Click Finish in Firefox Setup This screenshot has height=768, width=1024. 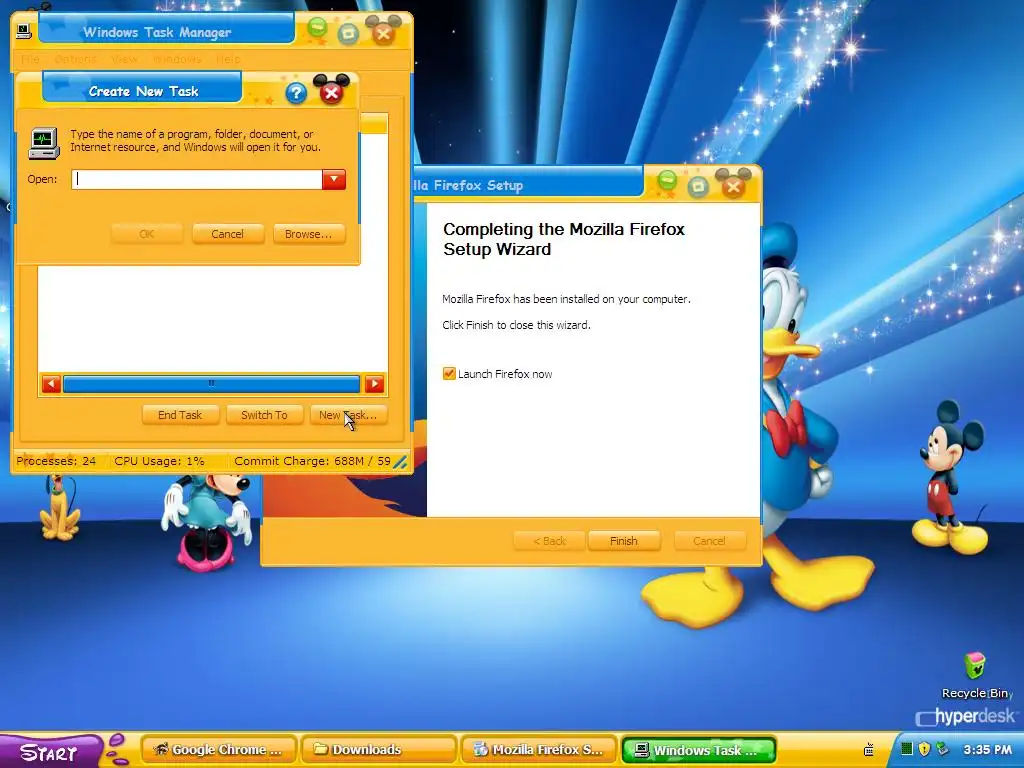click(624, 541)
